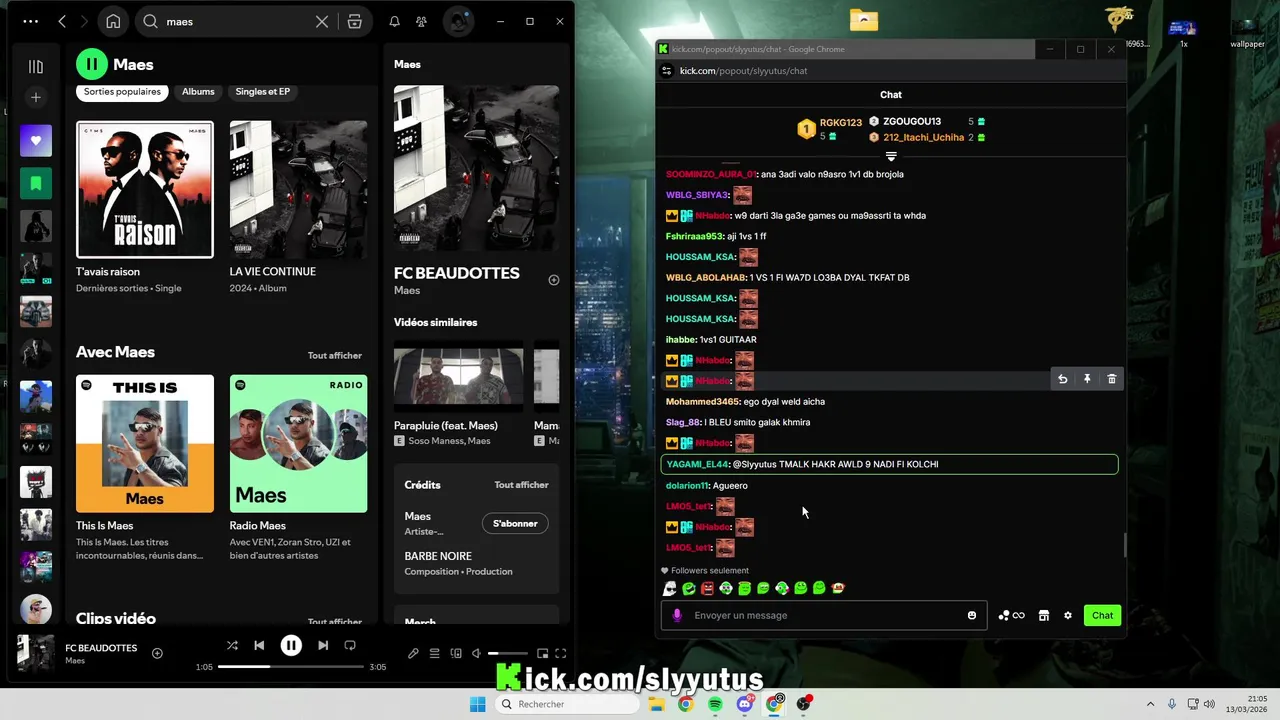This screenshot has width=1280, height=720.
Task: Open the mini player
Action: [543, 653]
